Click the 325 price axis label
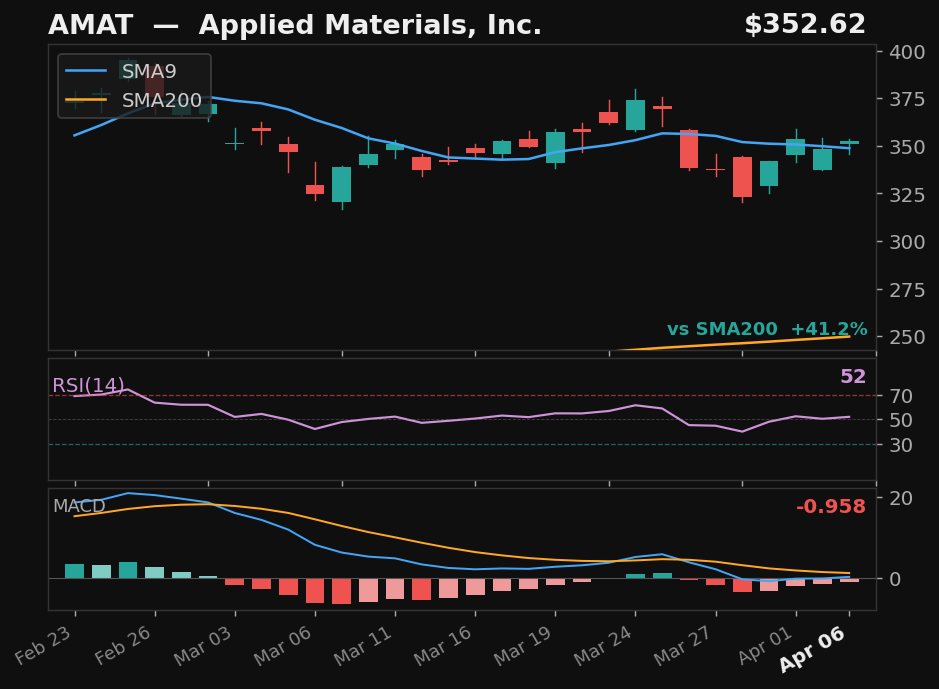939x689 pixels. click(907, 195)
